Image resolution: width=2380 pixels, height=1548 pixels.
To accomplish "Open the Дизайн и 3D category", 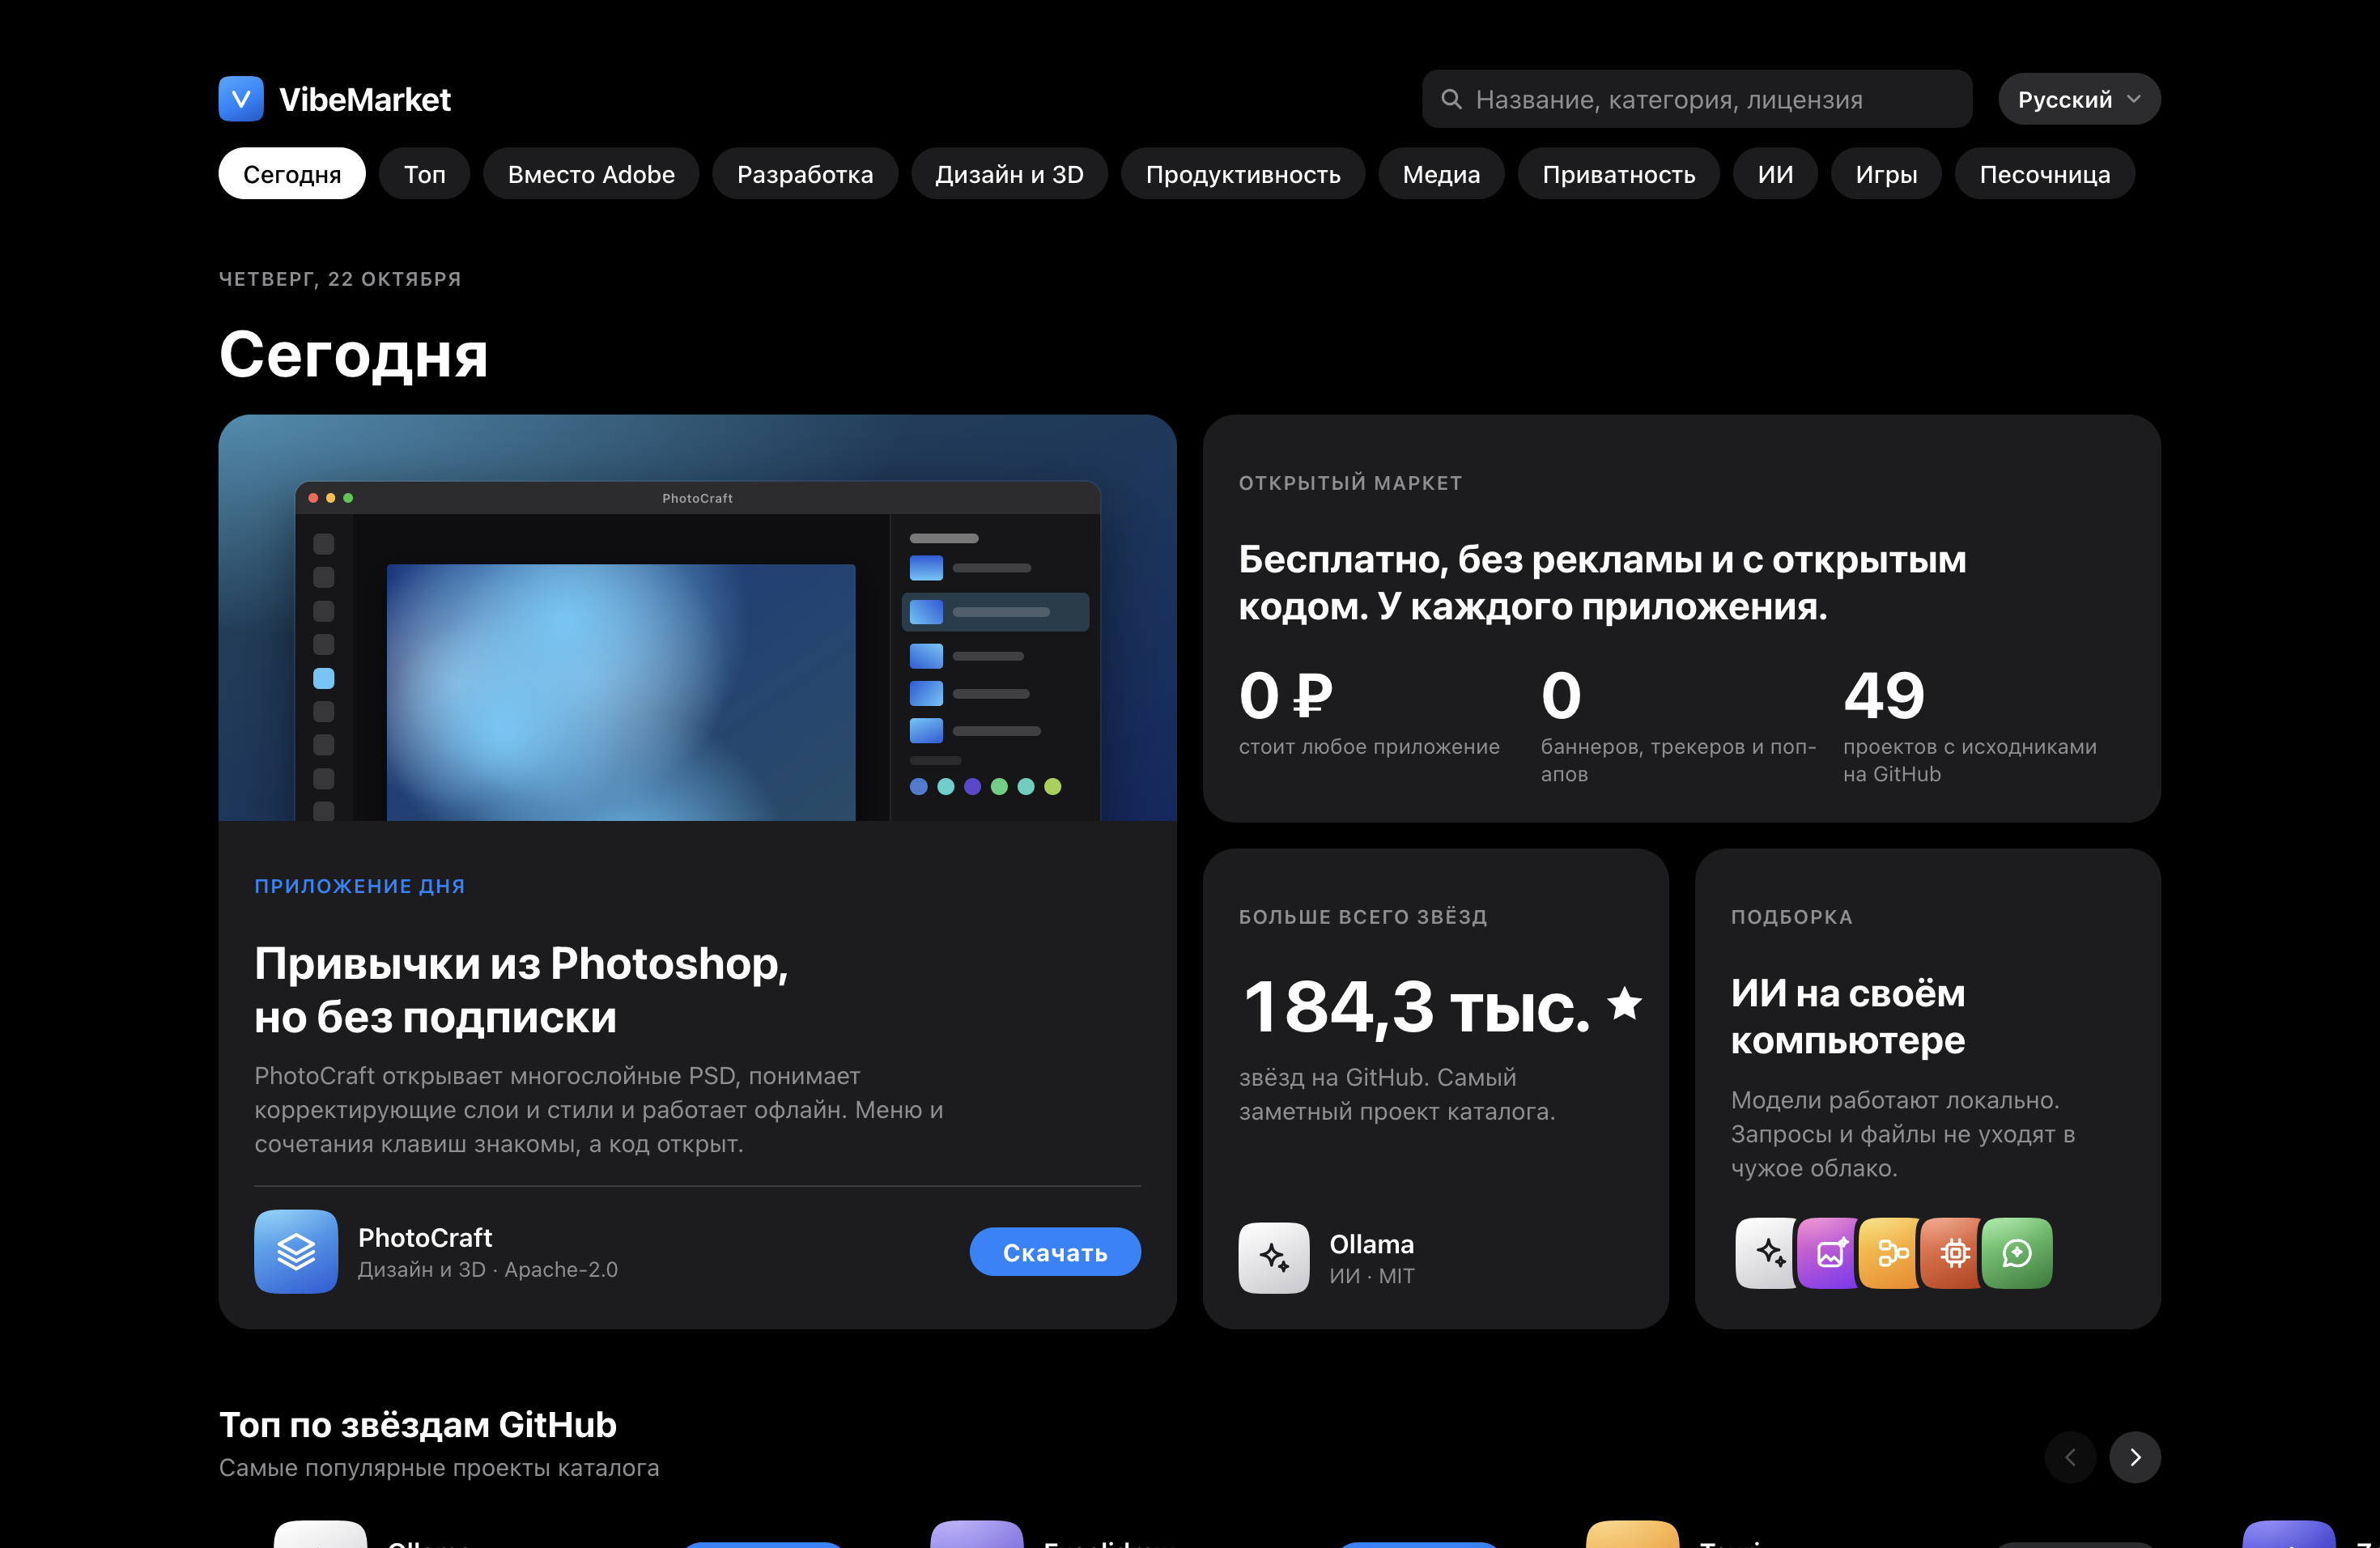I will pos(1009,174).
